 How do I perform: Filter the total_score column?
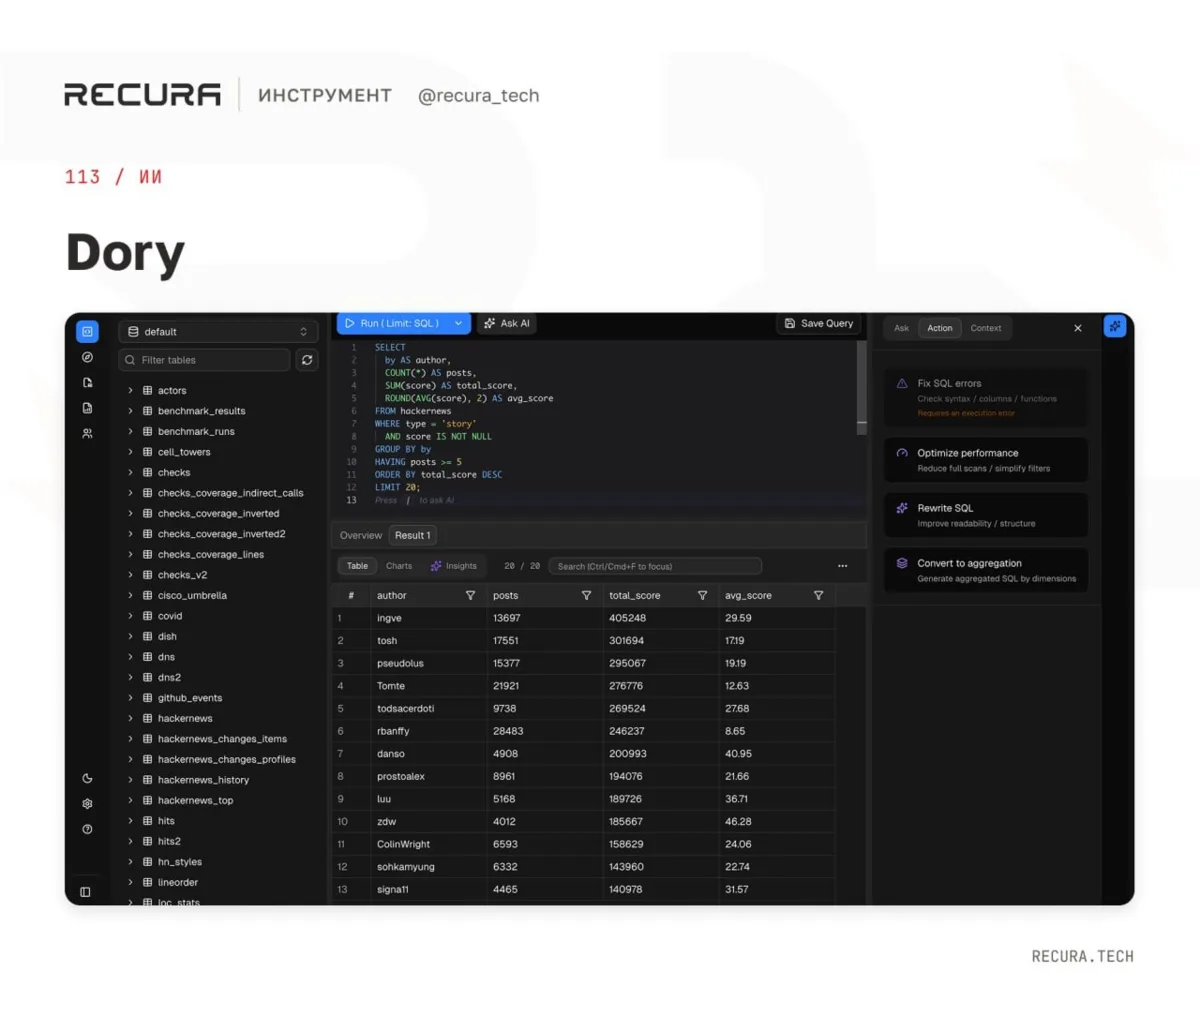[x=702, y=595]
